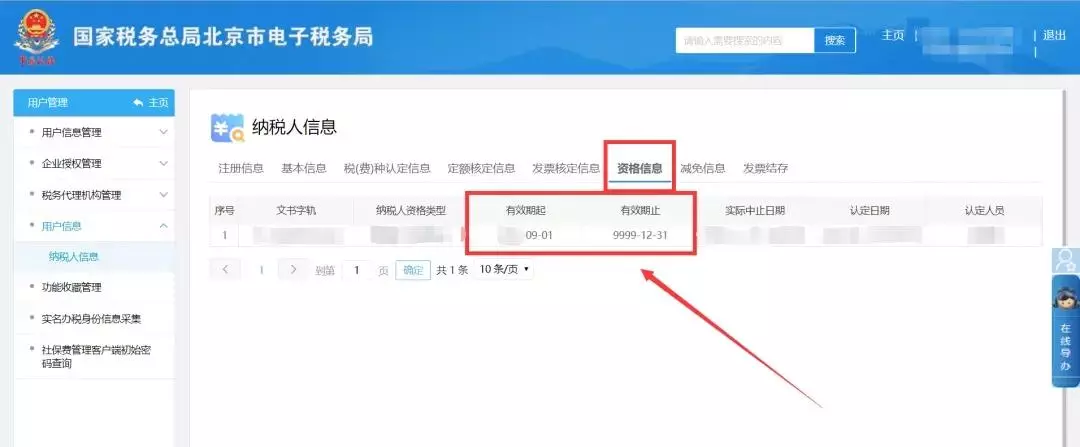
Task: Open the 10条/页 page size dropdown
Action: pos(503,269)
